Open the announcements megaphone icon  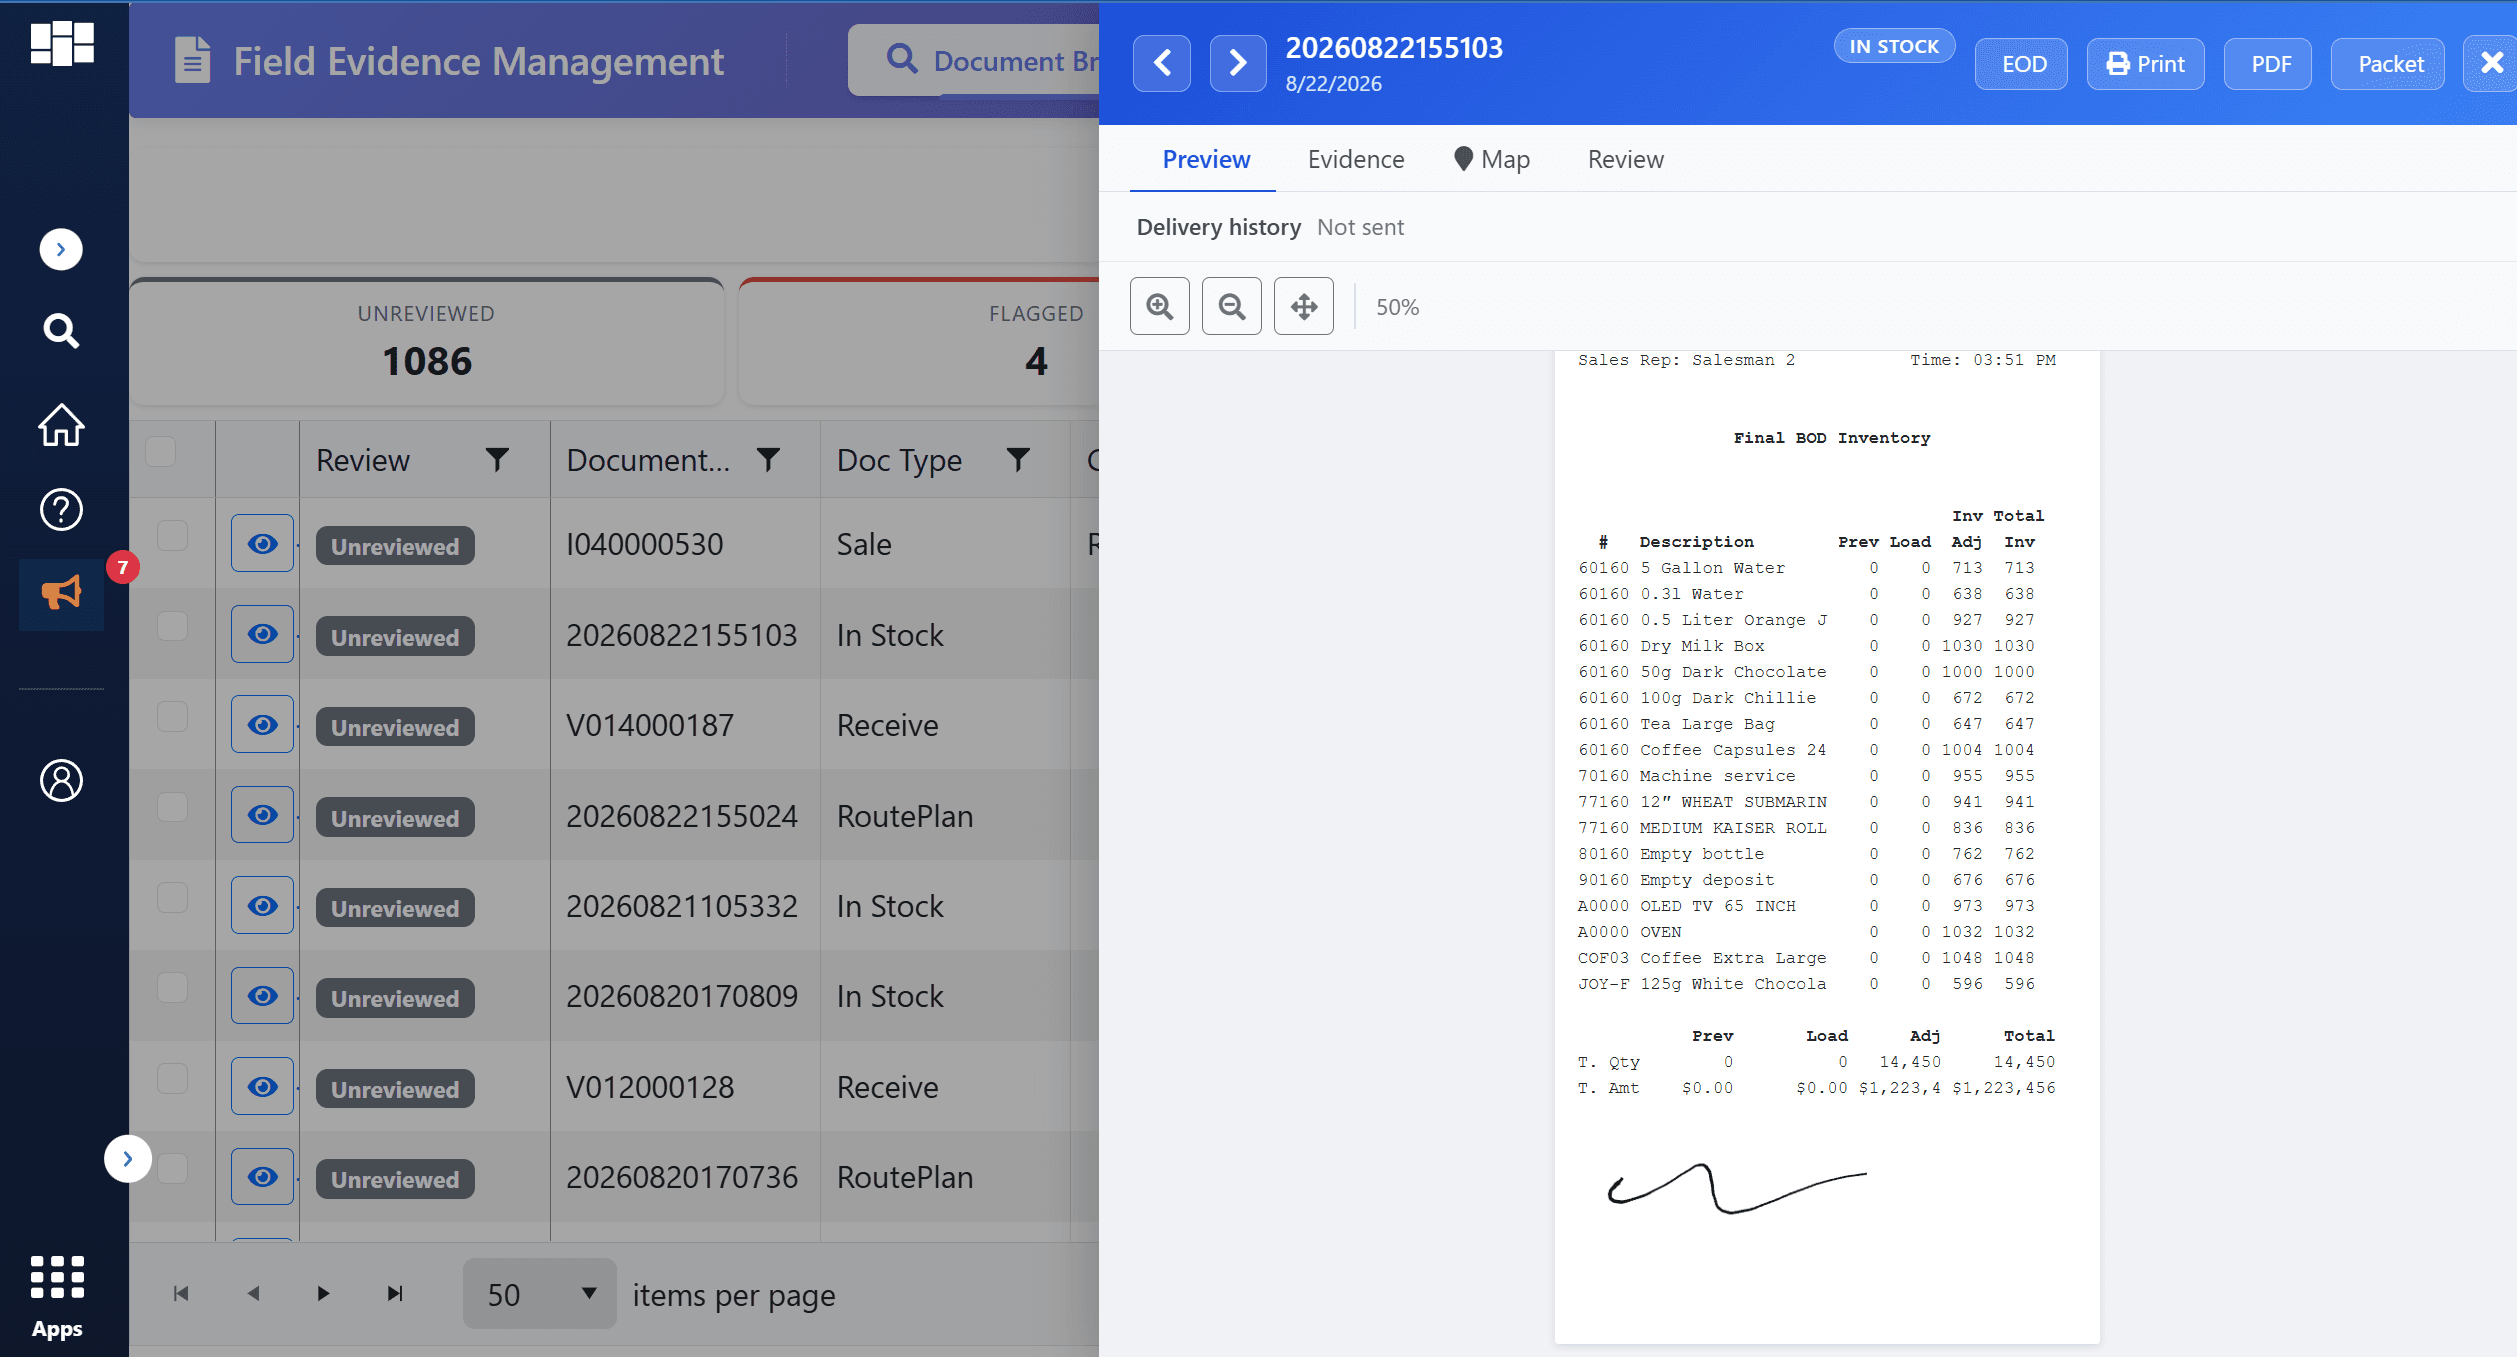click(x=61, y=593)
